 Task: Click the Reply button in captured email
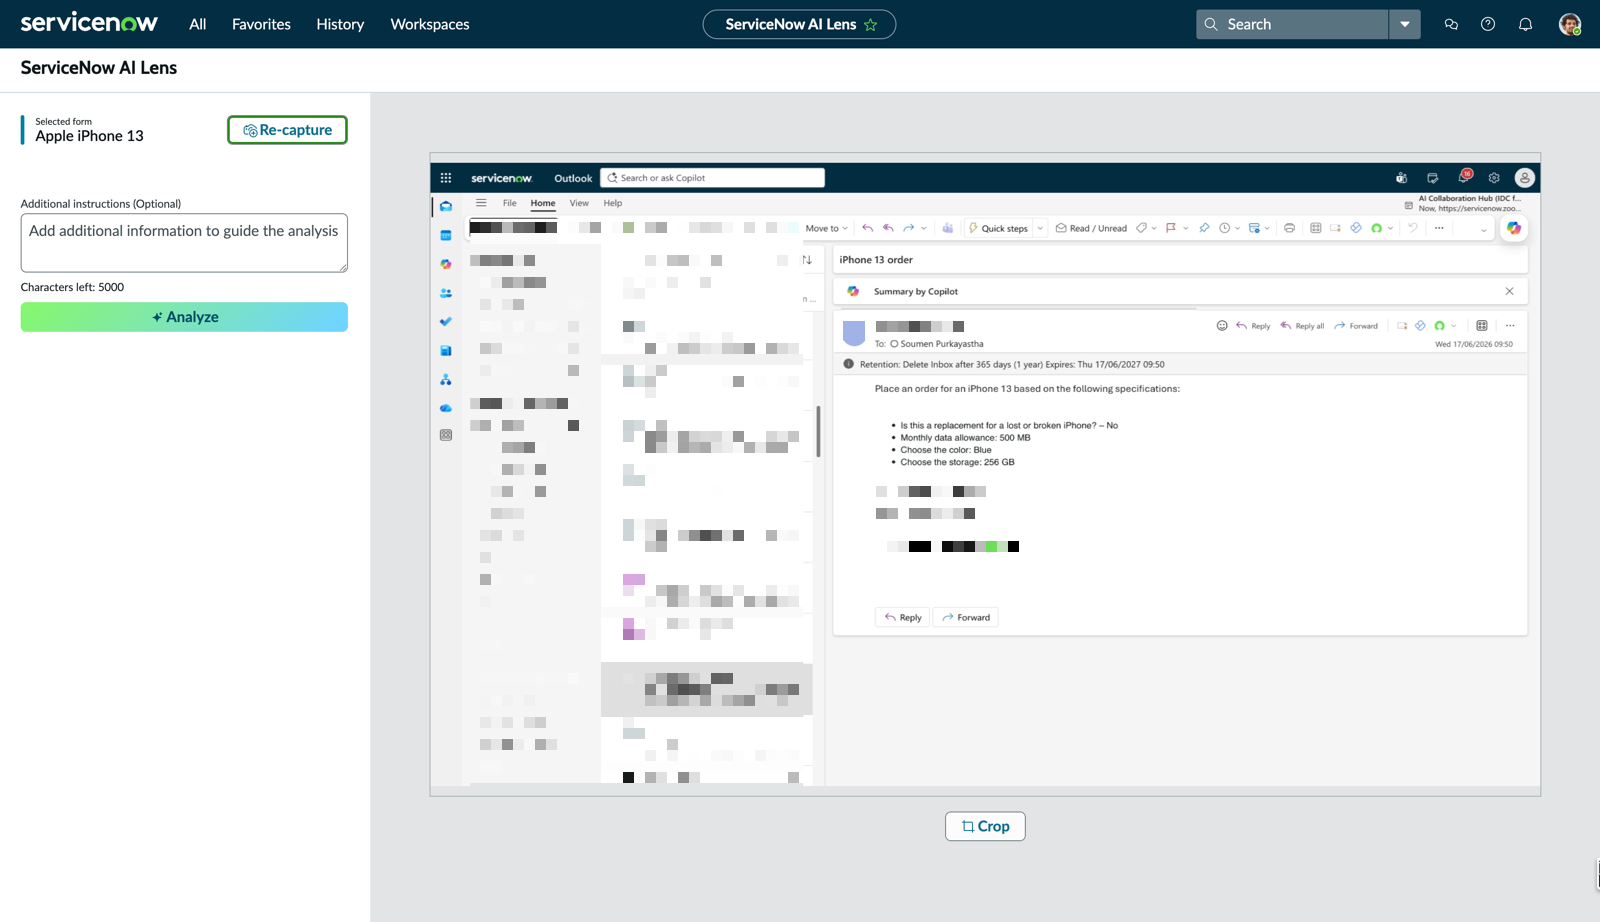pyautogui.click(x=903, y=618)
